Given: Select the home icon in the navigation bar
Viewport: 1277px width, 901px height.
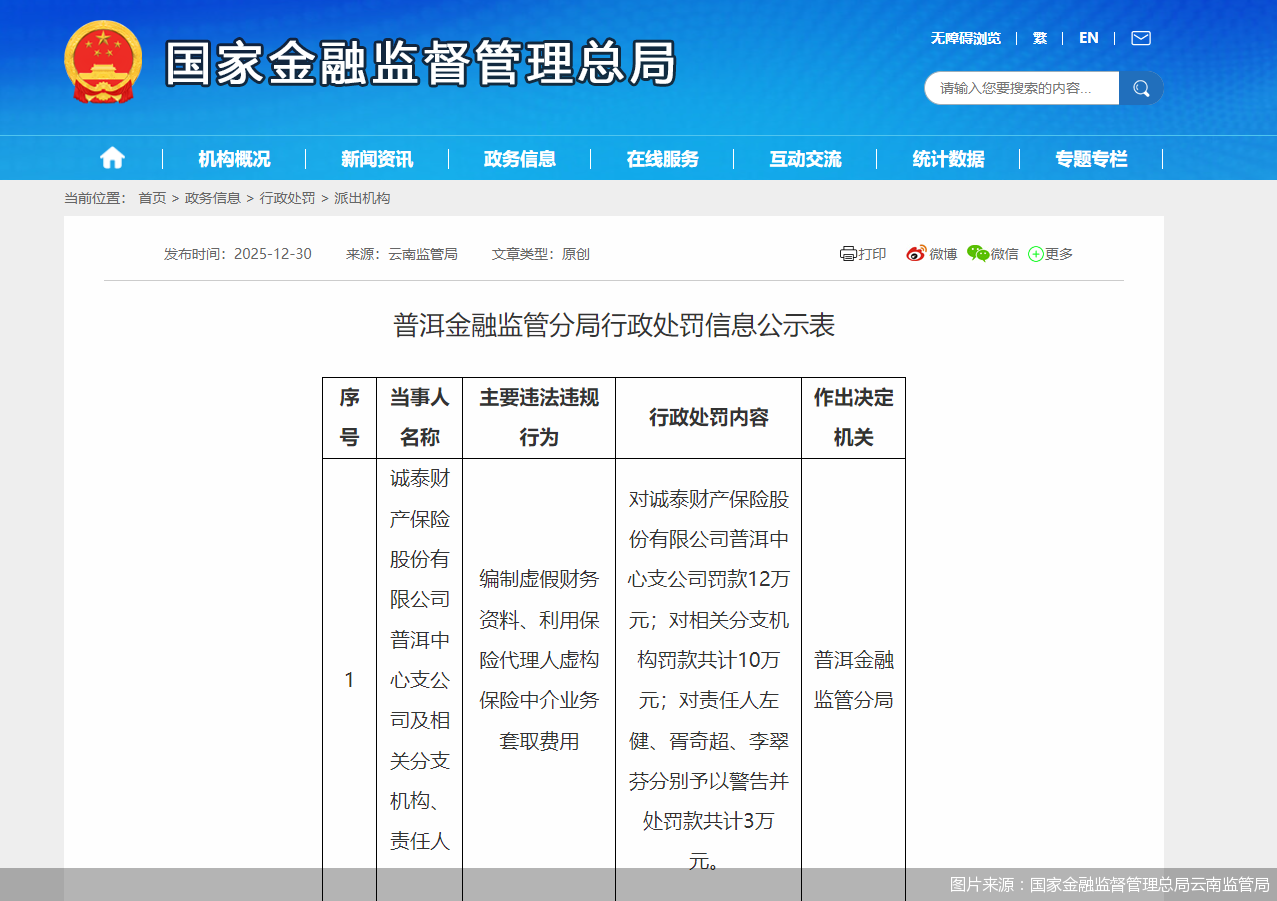Looking at the screenshot, I should (x=111, y=157).
